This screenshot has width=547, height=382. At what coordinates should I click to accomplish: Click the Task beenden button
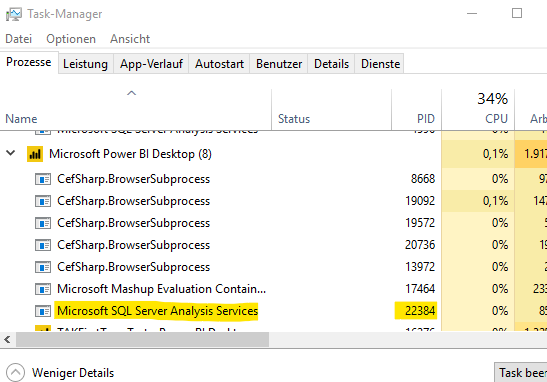[x=520, y=373]
